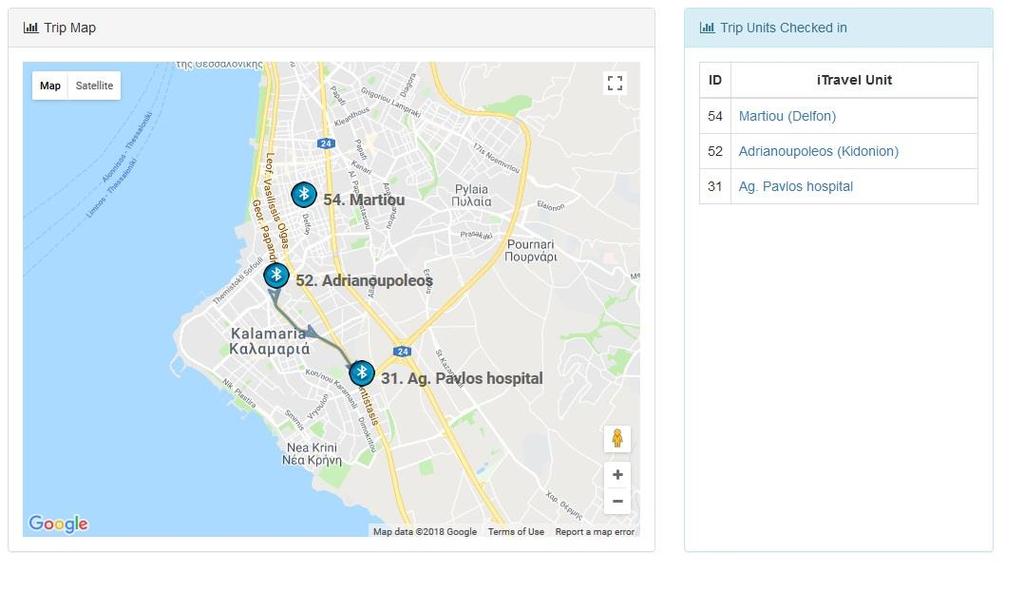Click the Terms of Use link
Screen dimensions: 1024x591
coord(516,532)
